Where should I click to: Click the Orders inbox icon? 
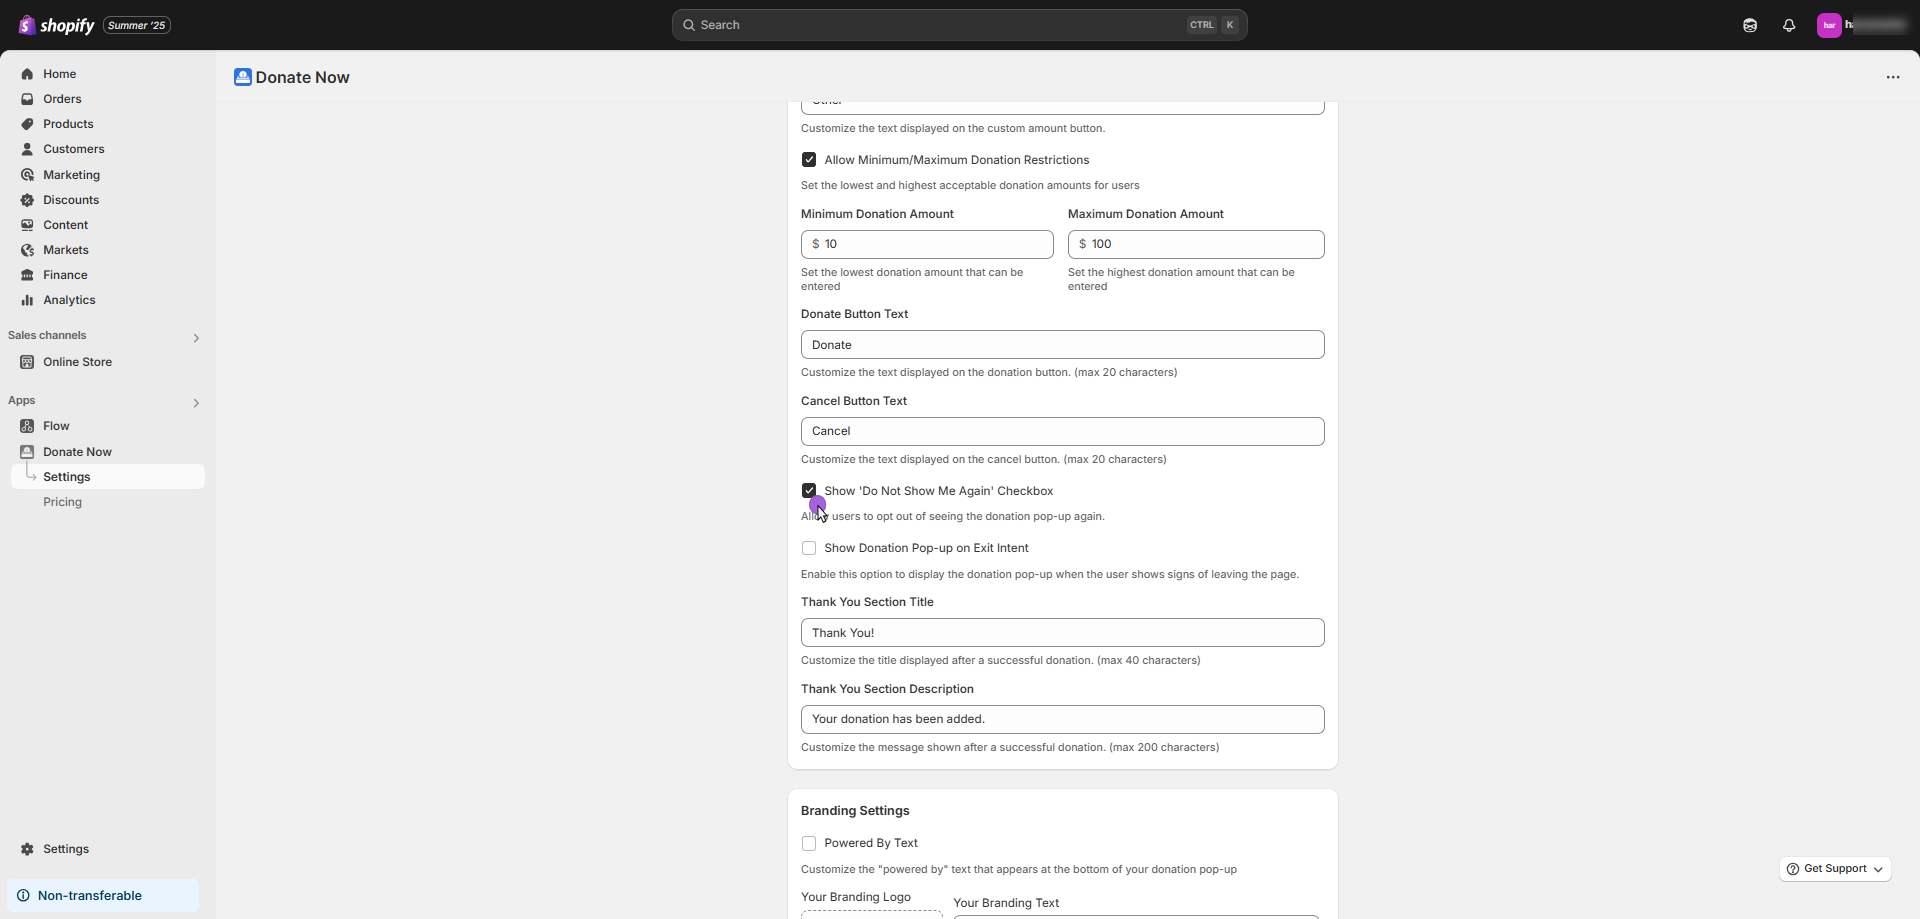[x=27, y=99]
